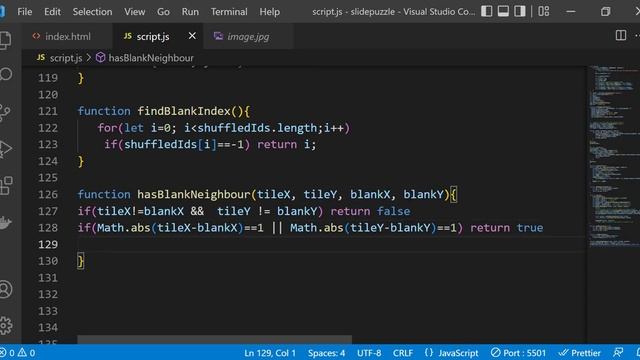Open the Search view in activity bar
Image resolution: width=640 pixels, height=360 pixels.
pyautogui.click(x=6, y=74)
